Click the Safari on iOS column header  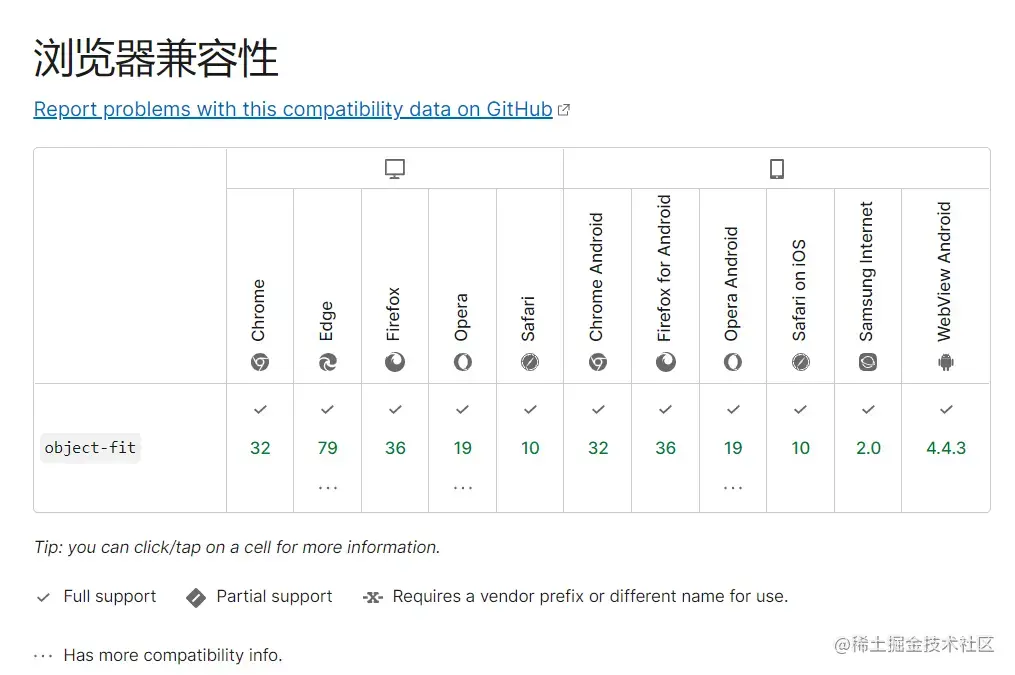(x=800, y=290)
